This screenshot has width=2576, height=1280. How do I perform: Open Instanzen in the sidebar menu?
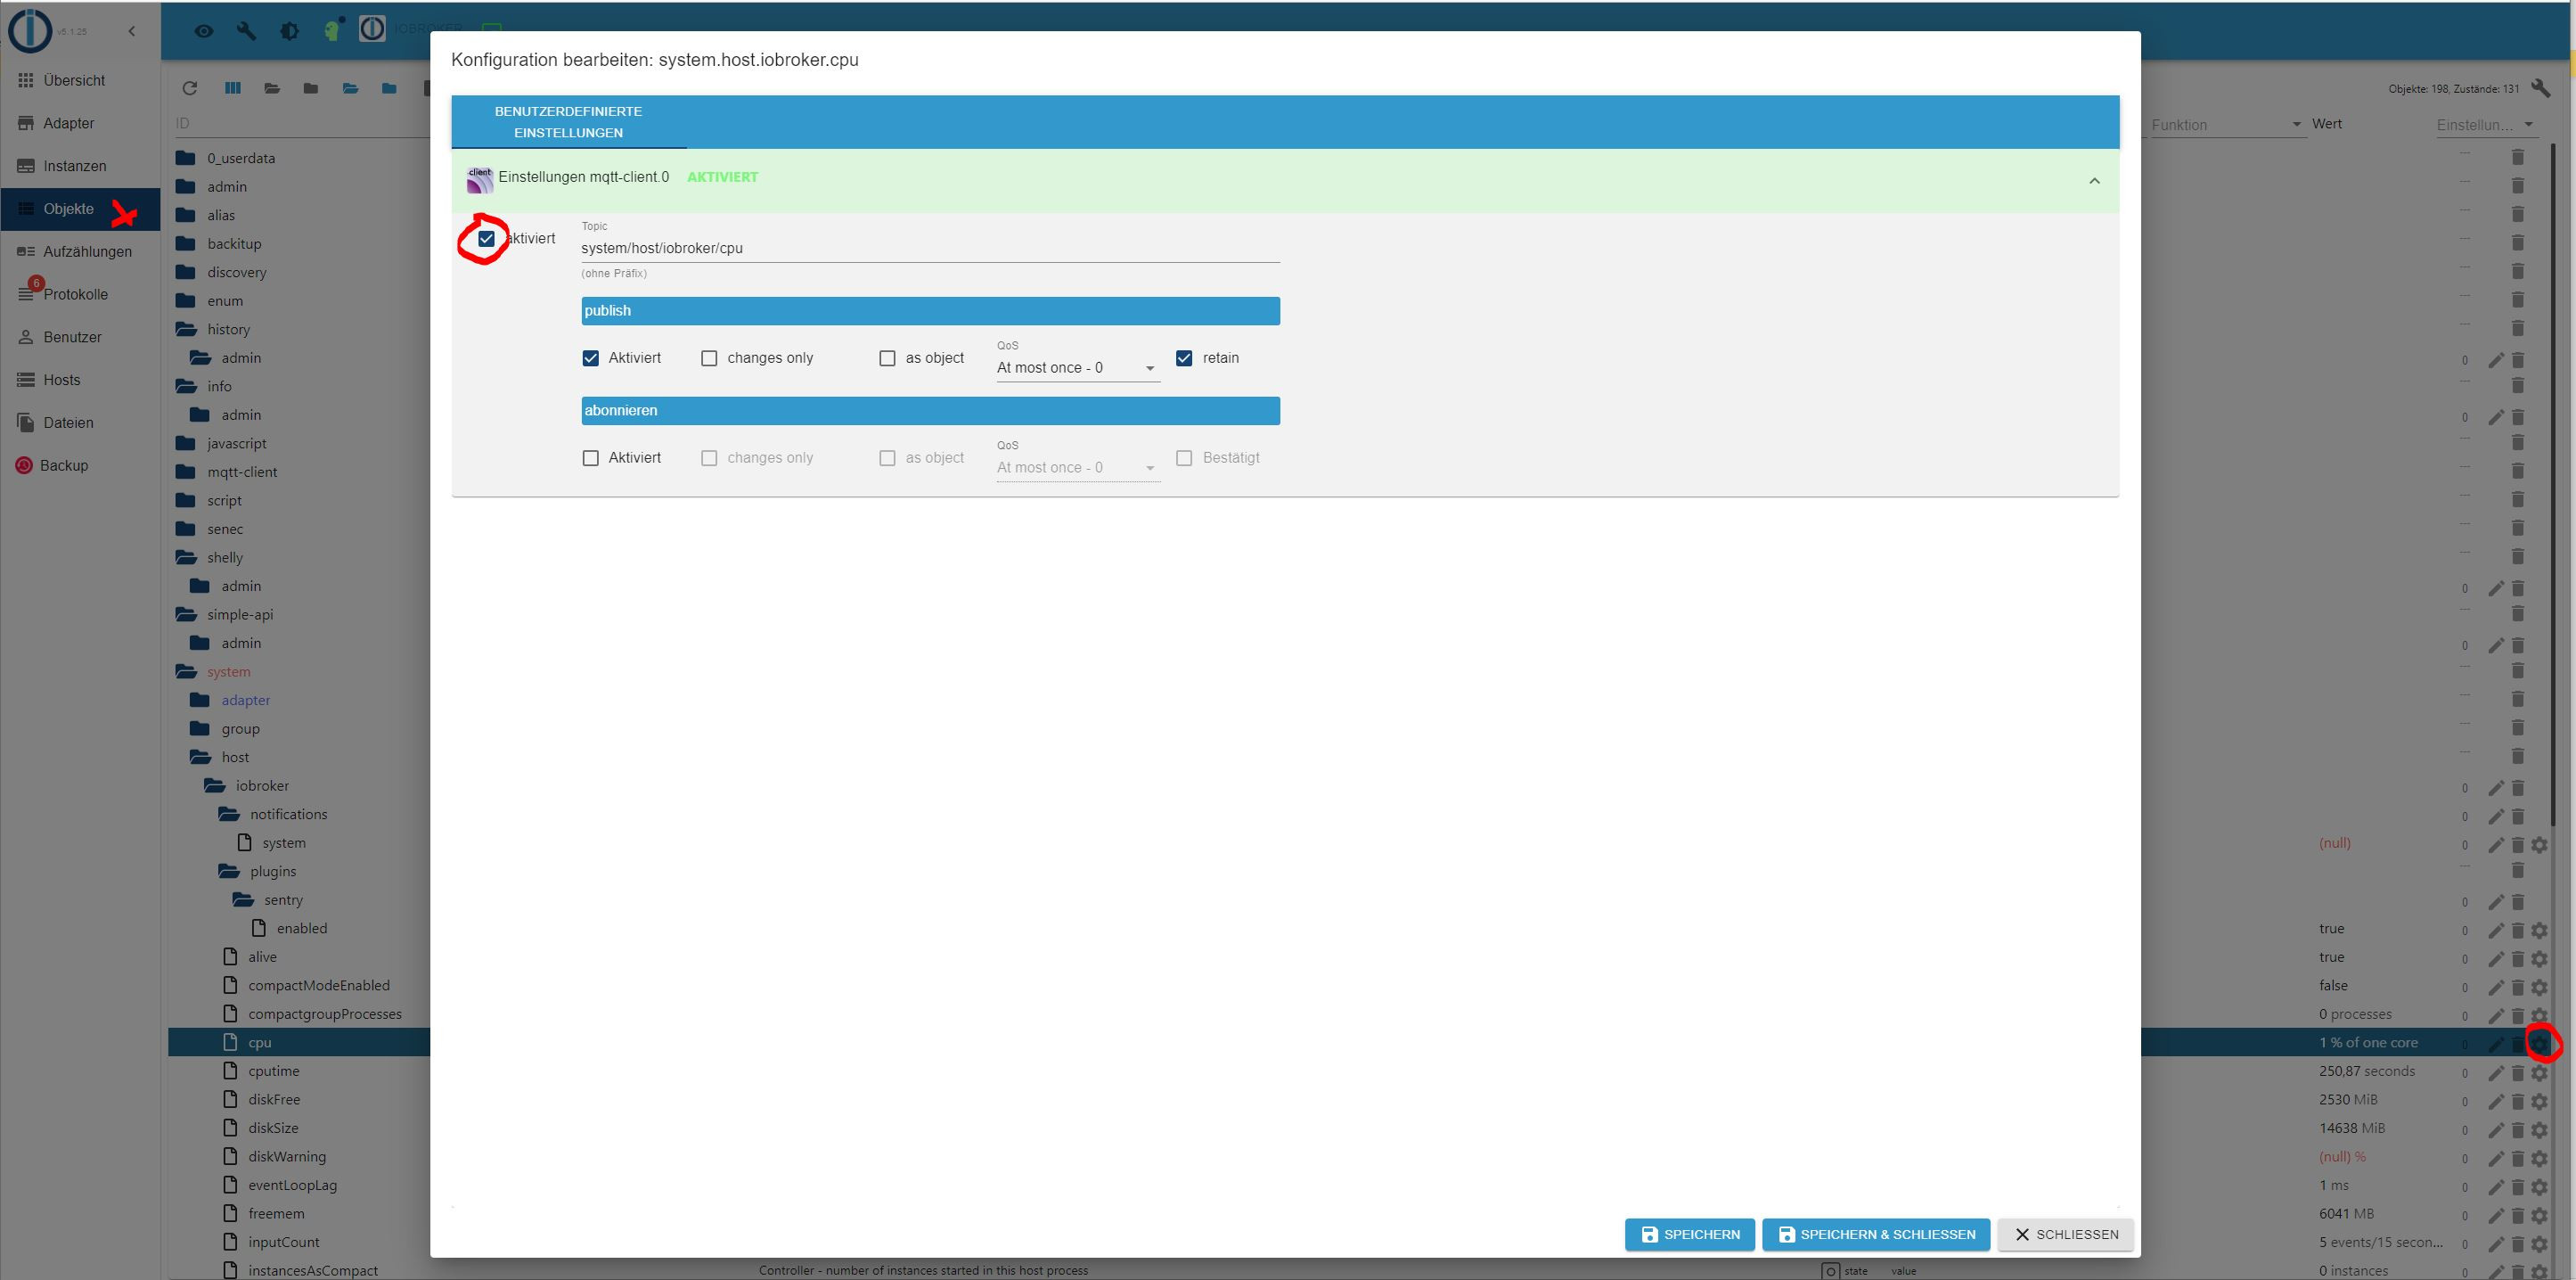coord(75,166)
